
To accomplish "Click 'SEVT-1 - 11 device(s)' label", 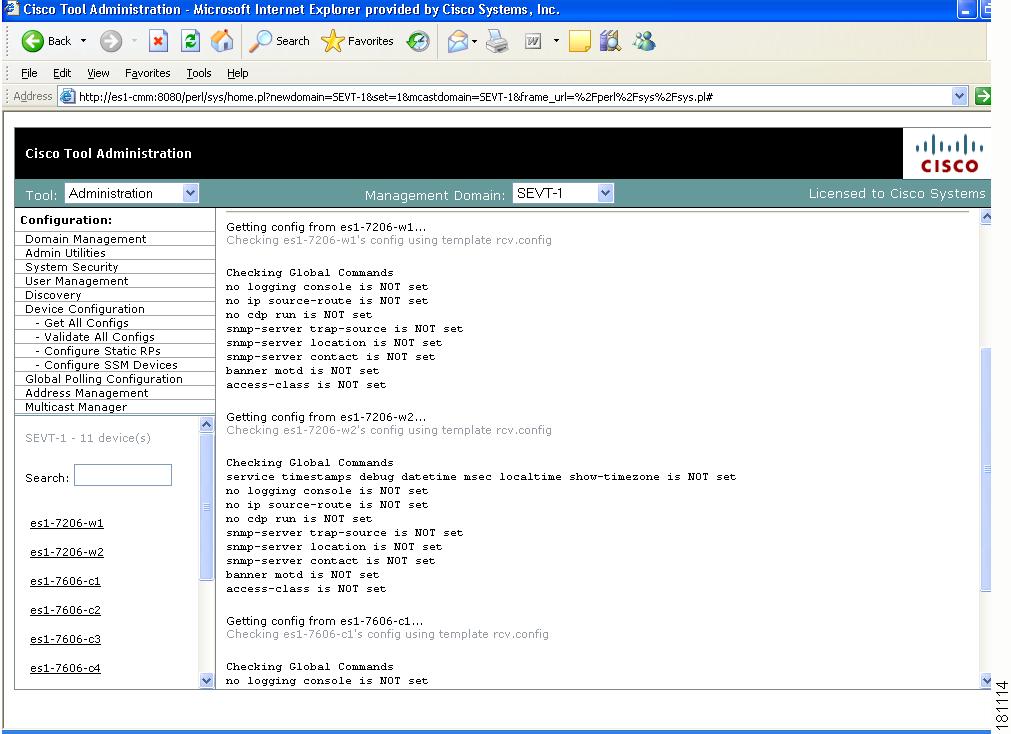I will (x=88, y=438).
